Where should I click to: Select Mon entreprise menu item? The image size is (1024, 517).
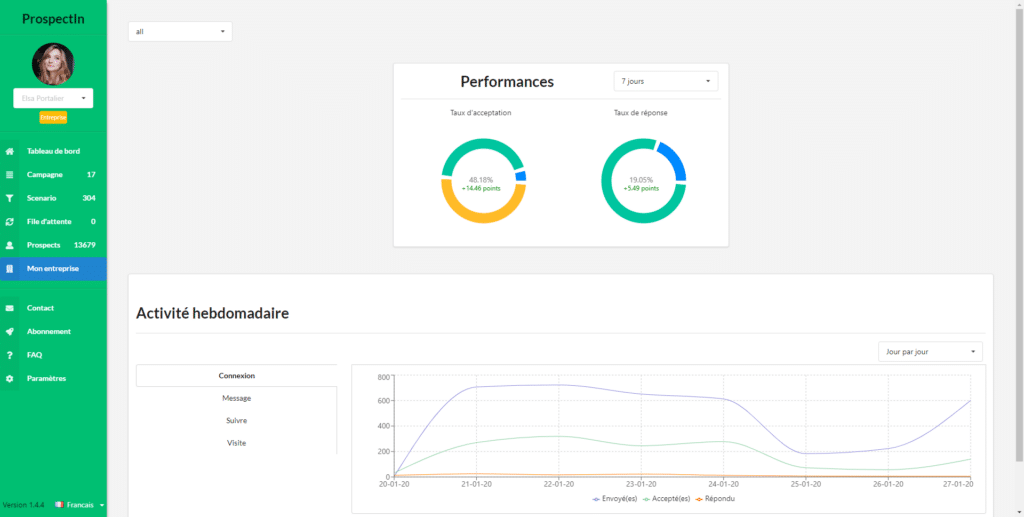coord(54,269)
